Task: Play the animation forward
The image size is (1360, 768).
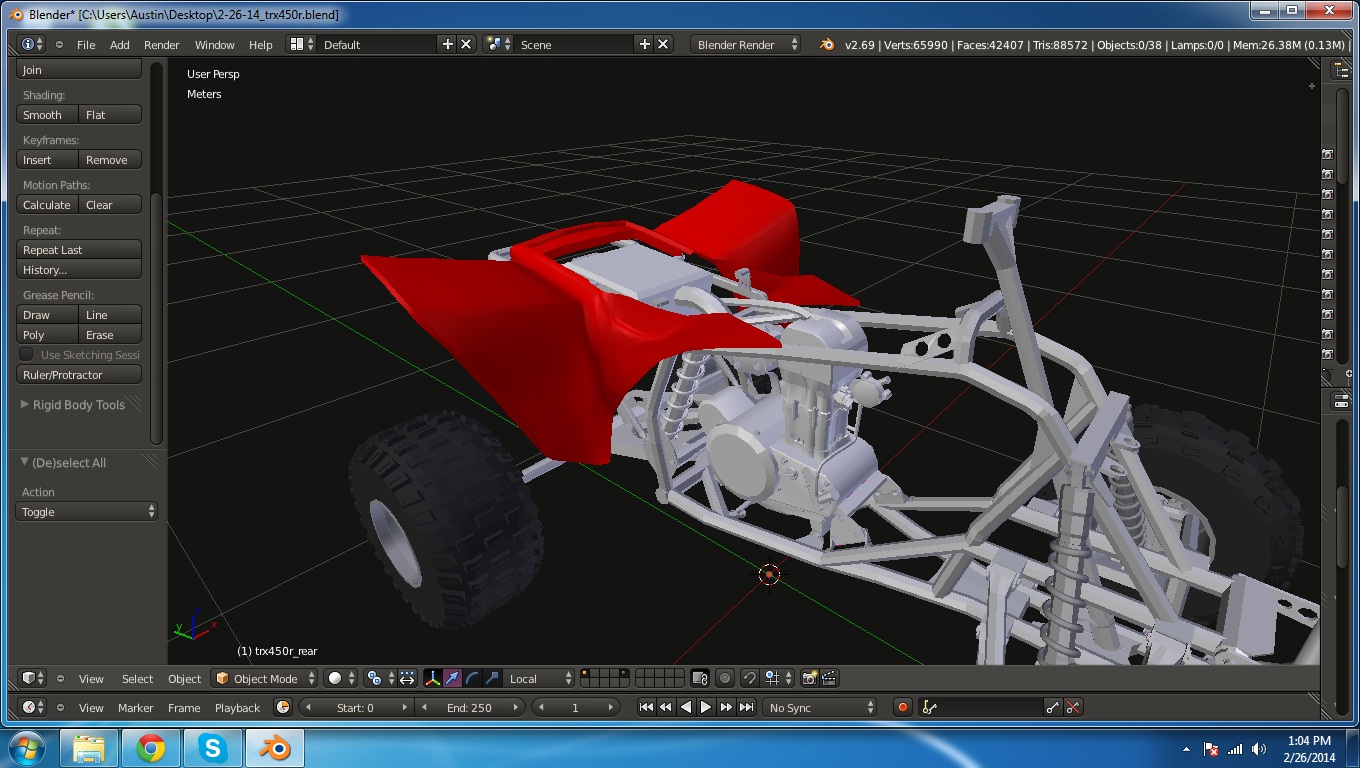Action: point(706,707)
